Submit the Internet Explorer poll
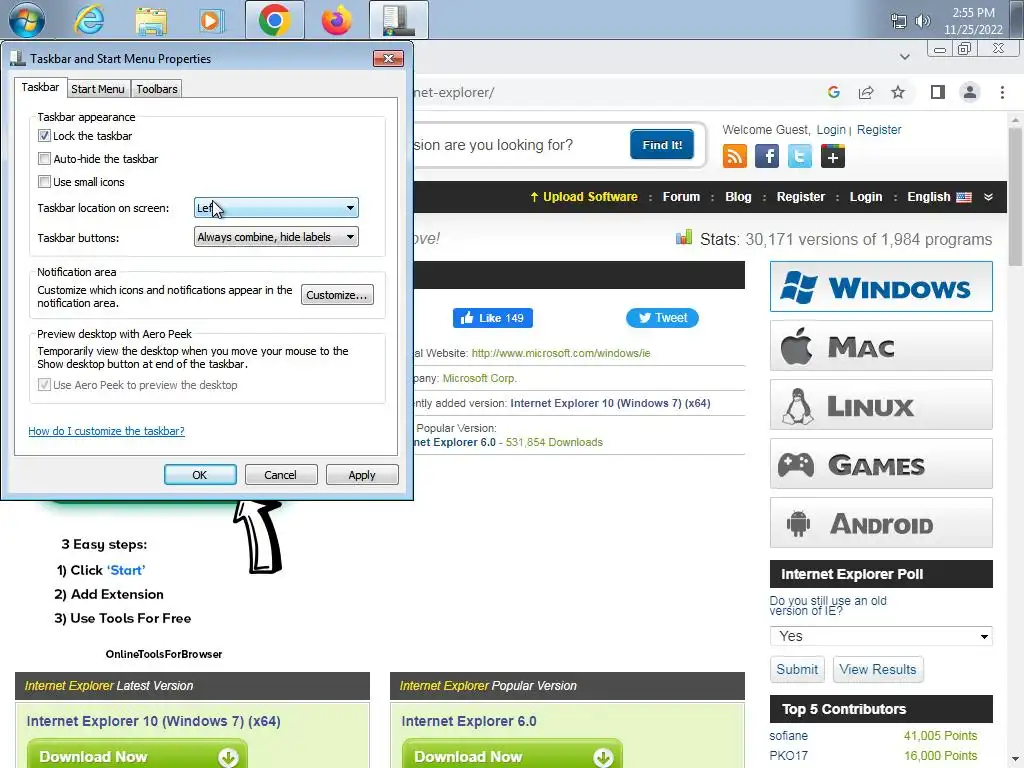Screen dimensions: 1024x768 click(797, 669)
